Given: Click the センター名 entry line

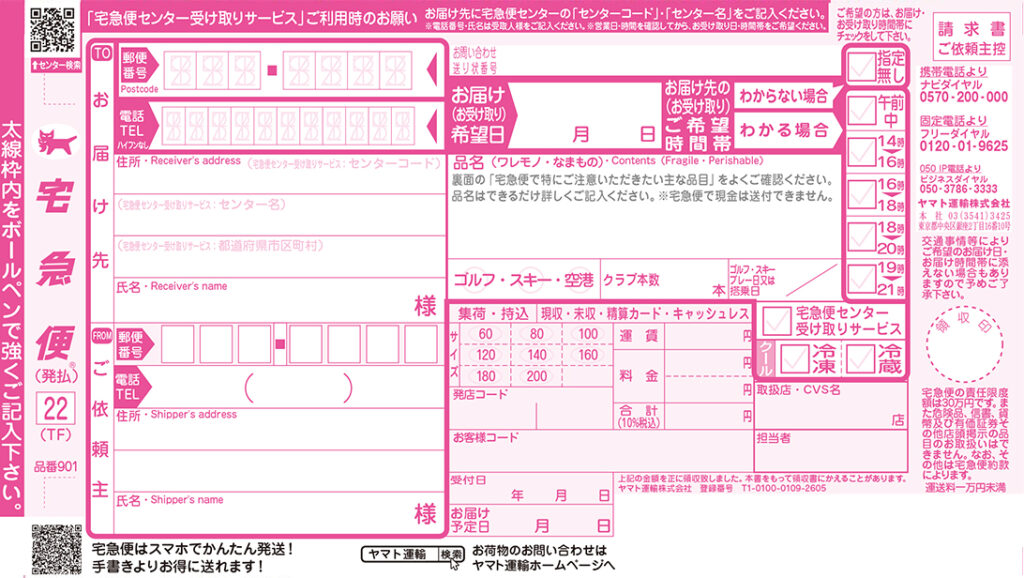Looking at the screenshot, I should point(280,215).
